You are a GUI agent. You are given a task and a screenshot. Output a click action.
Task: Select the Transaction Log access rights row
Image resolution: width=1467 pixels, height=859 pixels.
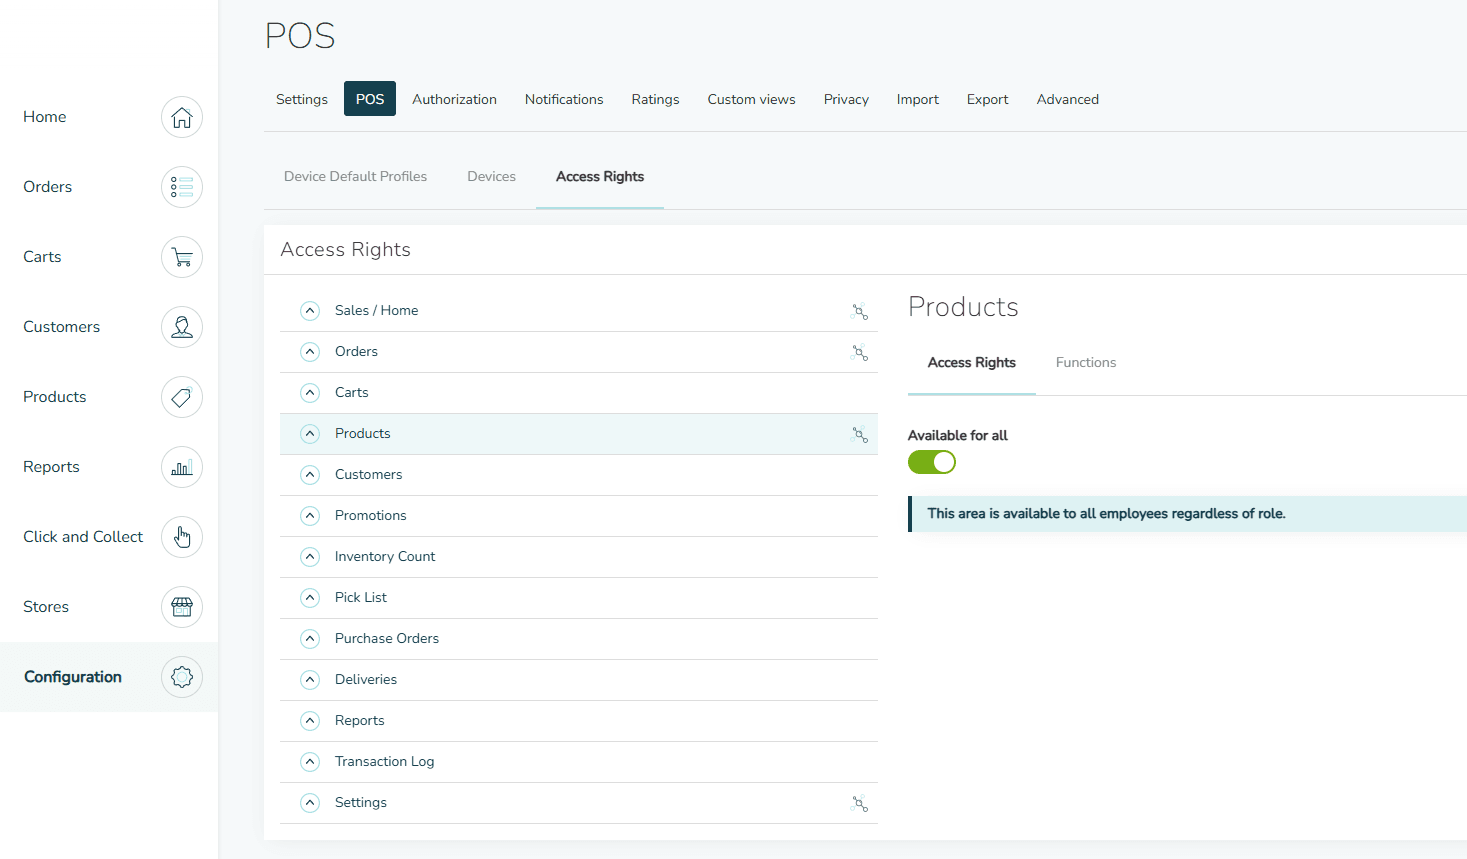coord(579,762)
